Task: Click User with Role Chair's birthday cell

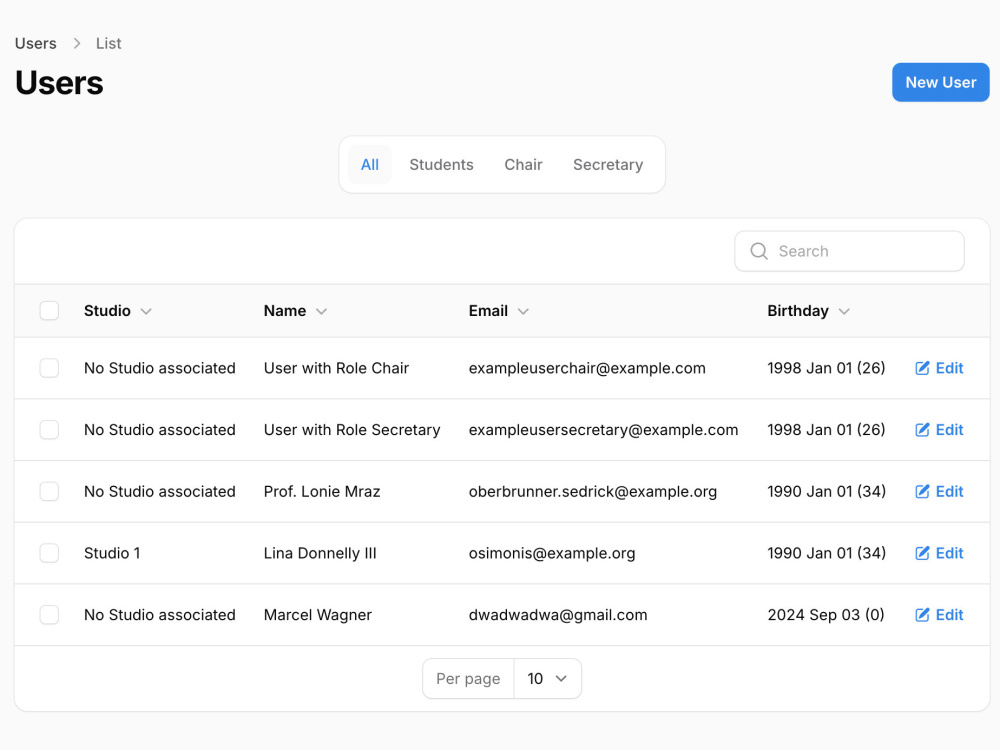Action: pos(827,368)
